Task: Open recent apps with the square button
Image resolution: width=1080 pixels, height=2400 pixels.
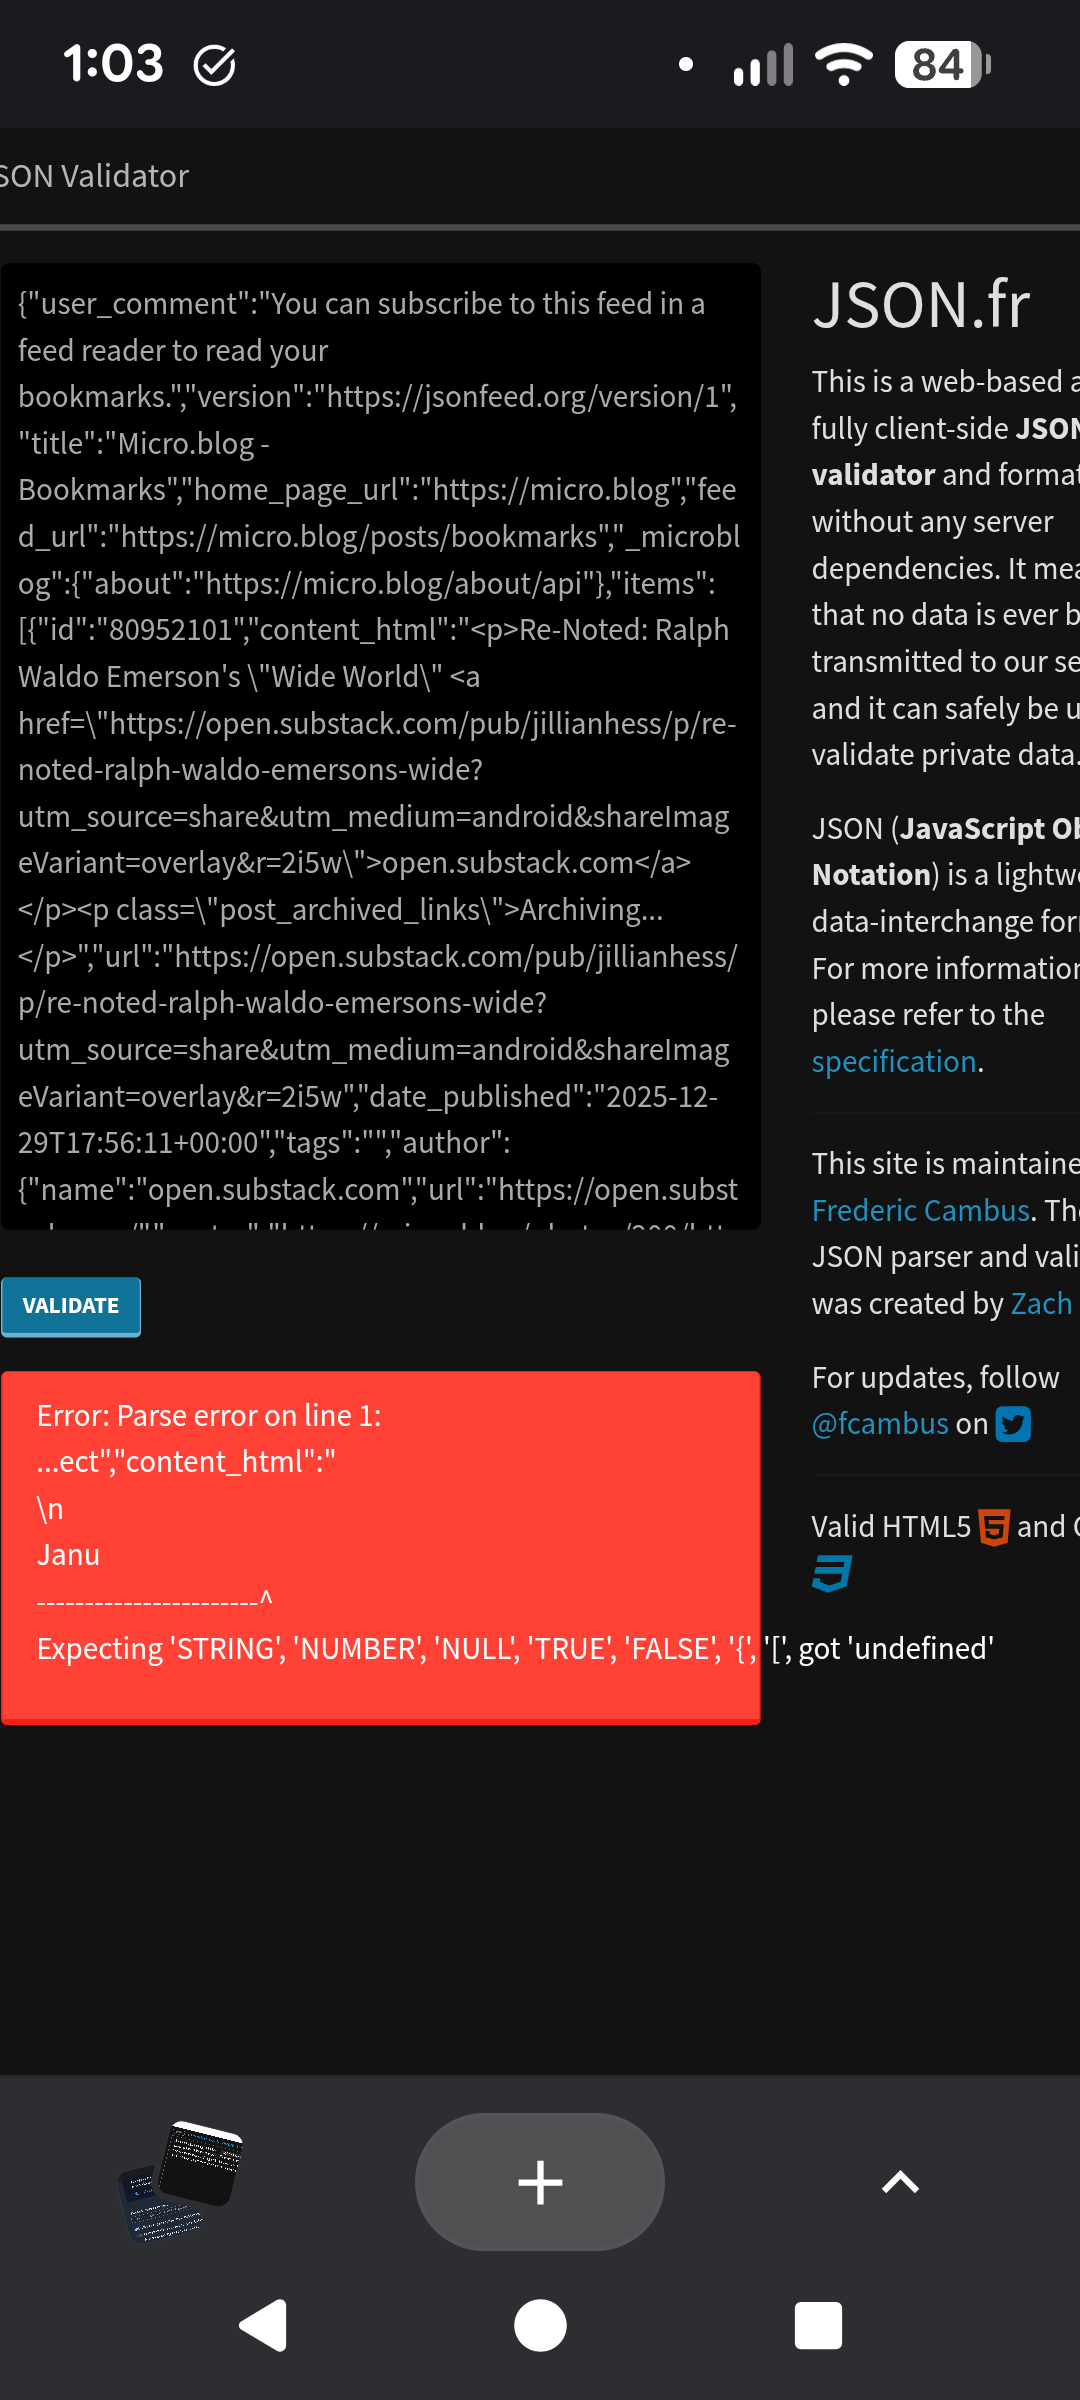Action: [818, 2325]
